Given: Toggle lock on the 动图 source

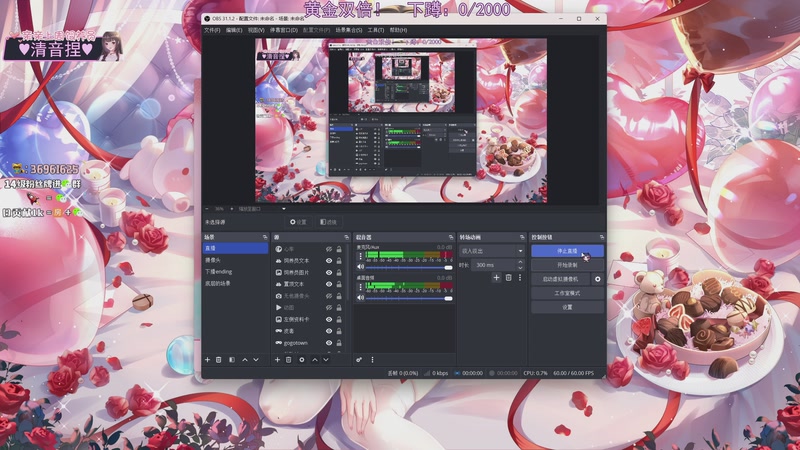Looking at the screenshot, I should click(x=339, y=308).
